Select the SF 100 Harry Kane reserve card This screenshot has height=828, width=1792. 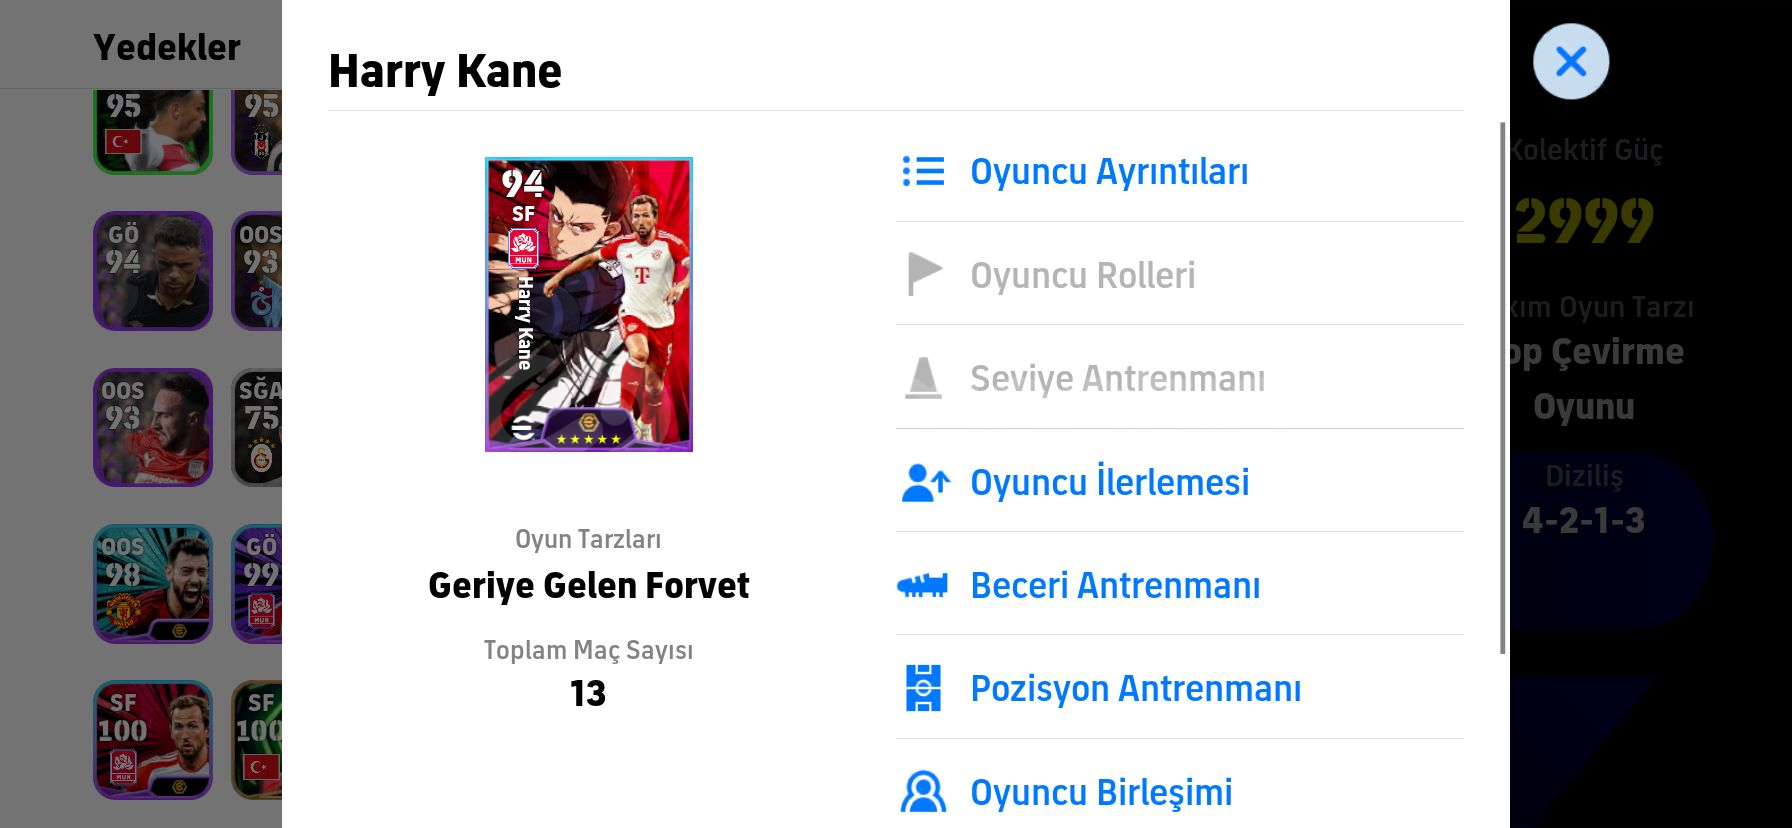(x=153, y=740)
